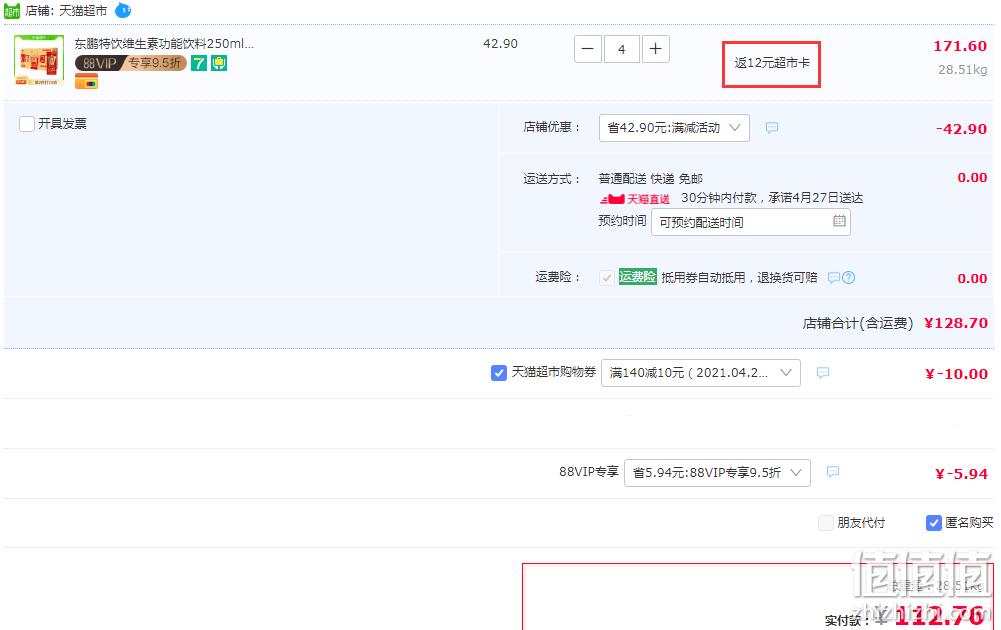The height and width of the screenshot is (630, 1001).
Task: Click the credit card payment icon under product
Action: click(86, 81)
